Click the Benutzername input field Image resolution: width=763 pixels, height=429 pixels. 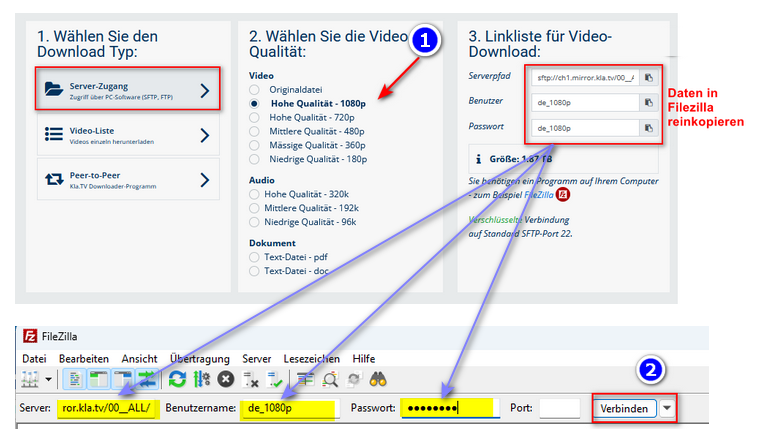289,408
